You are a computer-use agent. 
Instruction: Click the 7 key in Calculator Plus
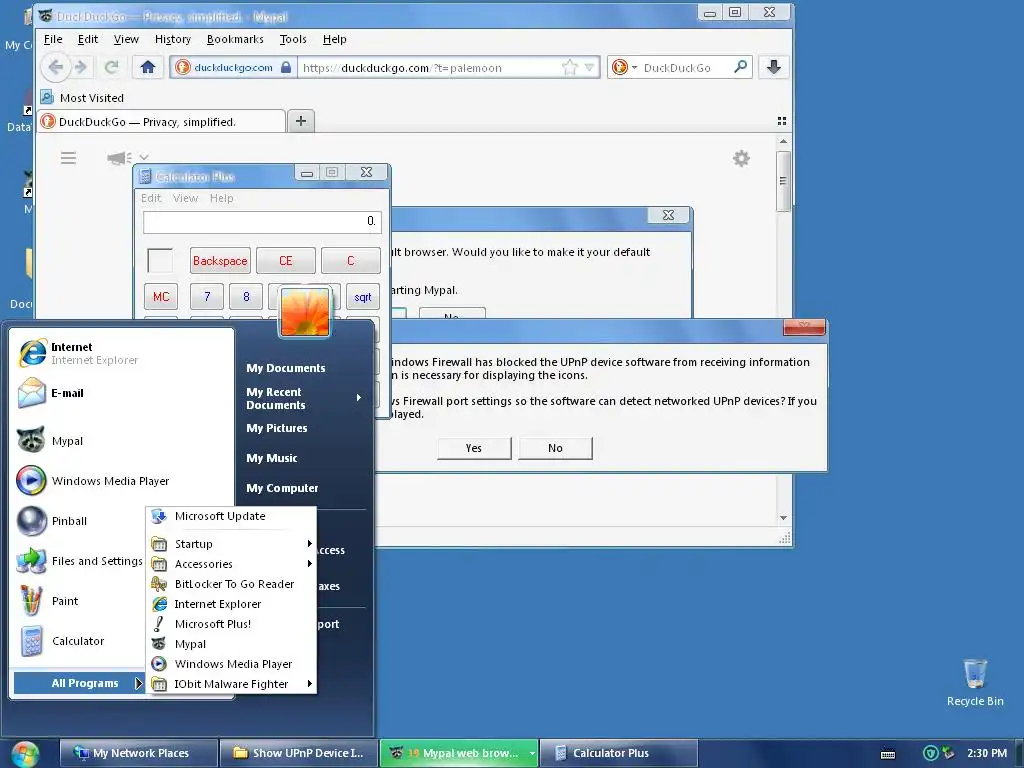207,297
